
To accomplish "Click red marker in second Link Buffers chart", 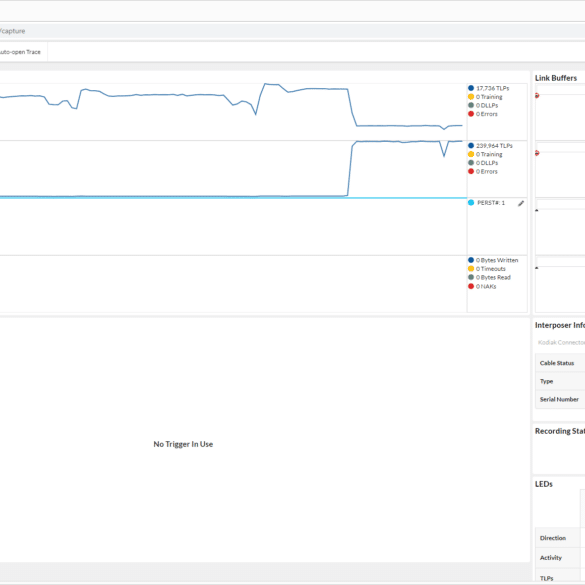I will pos(537,153).
